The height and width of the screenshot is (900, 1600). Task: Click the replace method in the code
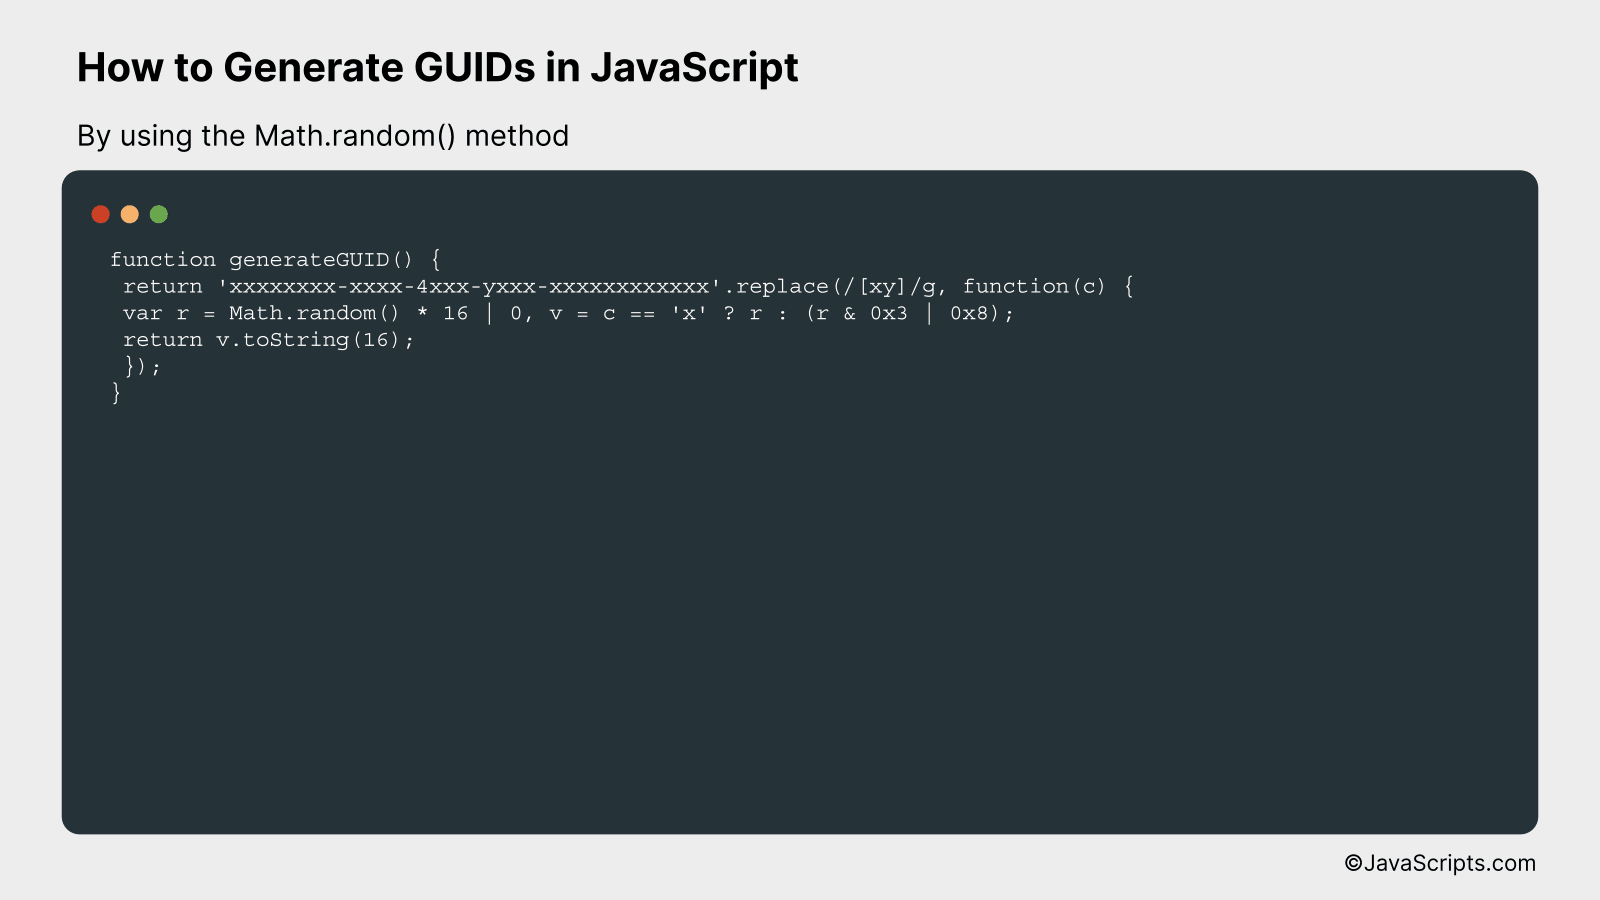(x=782, y=286)
